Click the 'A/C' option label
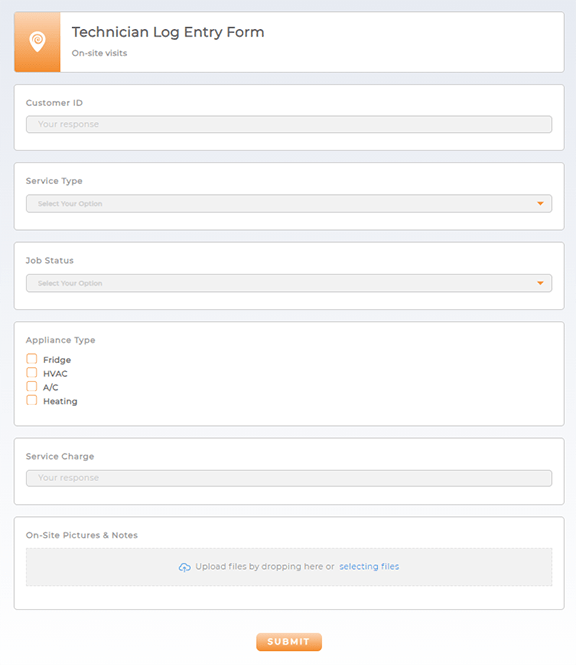576x665 pixels. [50, 387]
